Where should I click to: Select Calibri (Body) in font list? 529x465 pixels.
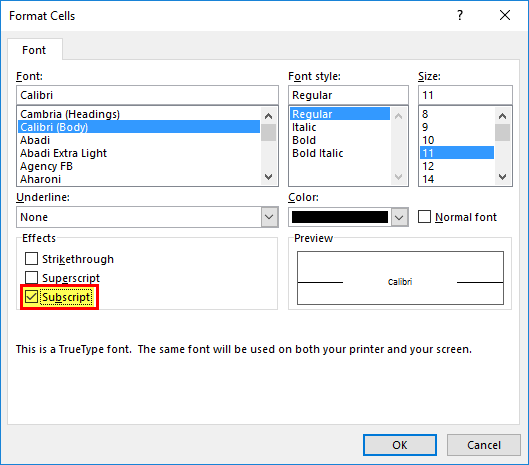tap(139, 127)
